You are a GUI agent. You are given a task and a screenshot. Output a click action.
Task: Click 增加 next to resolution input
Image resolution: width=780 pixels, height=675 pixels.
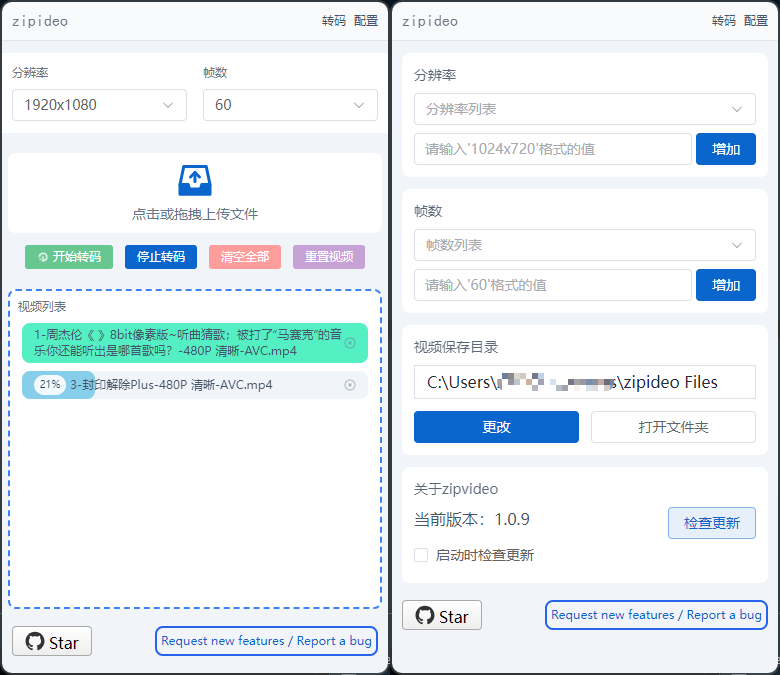[x=726, y=149]
